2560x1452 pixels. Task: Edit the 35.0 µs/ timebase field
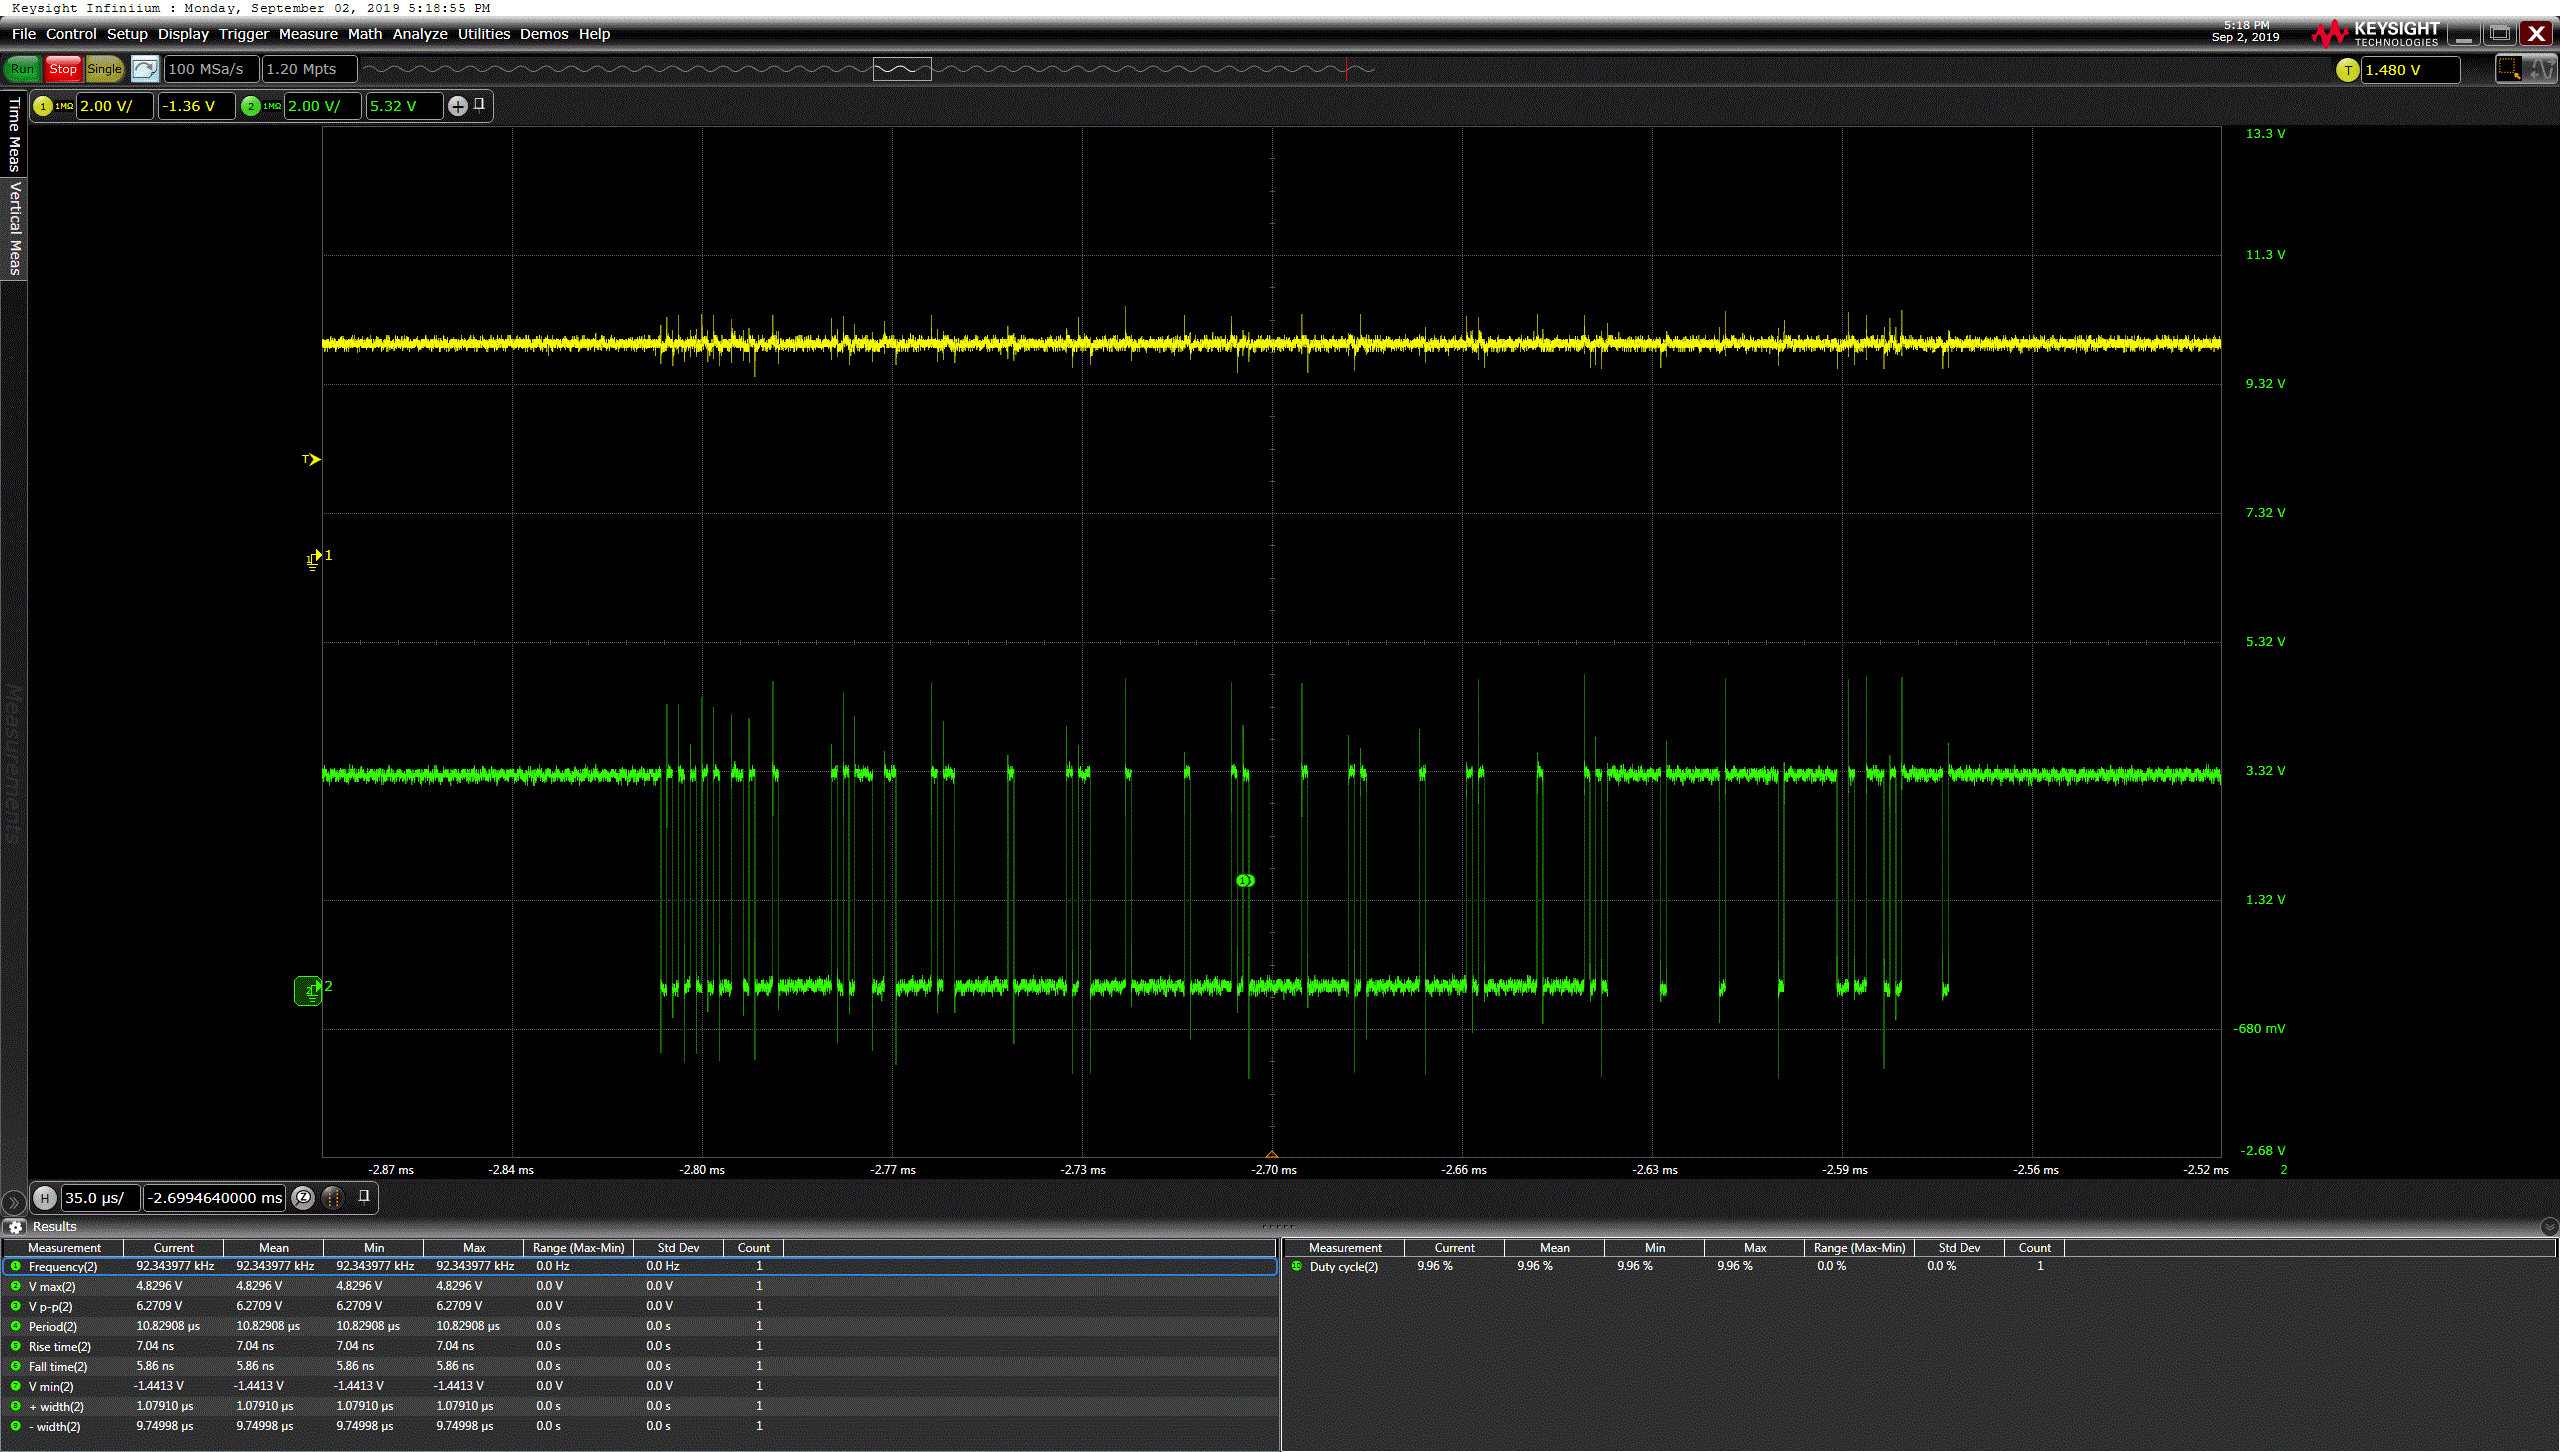point(100,1198)
